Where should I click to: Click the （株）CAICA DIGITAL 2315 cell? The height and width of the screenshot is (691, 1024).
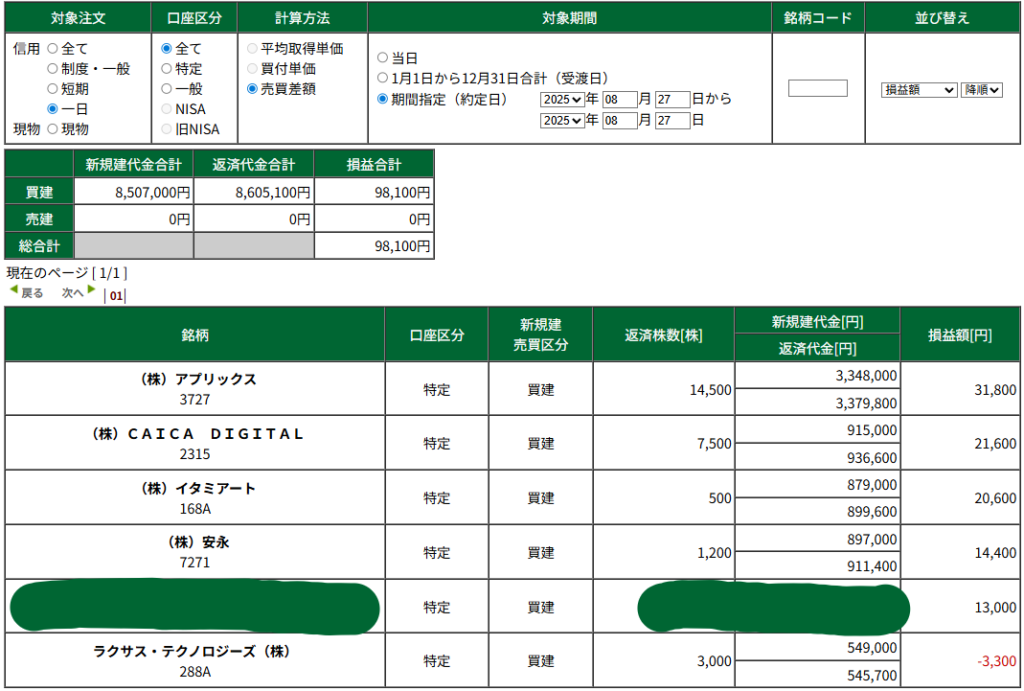[x=195, y=443]
